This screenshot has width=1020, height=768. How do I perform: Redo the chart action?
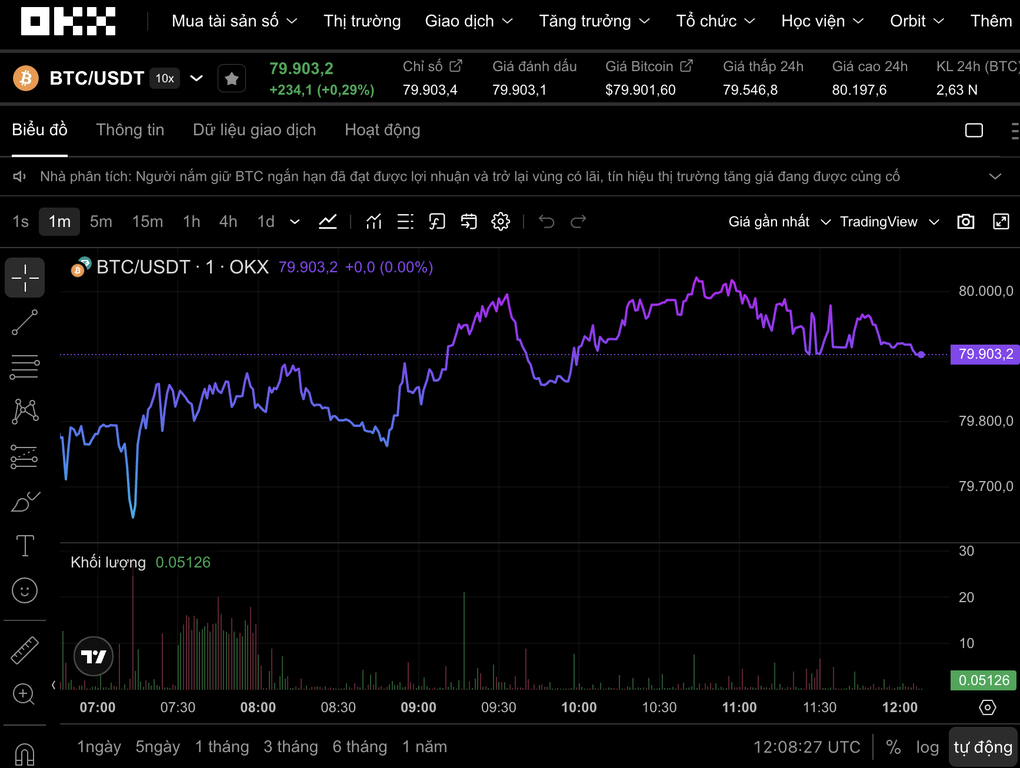(578, 222)
